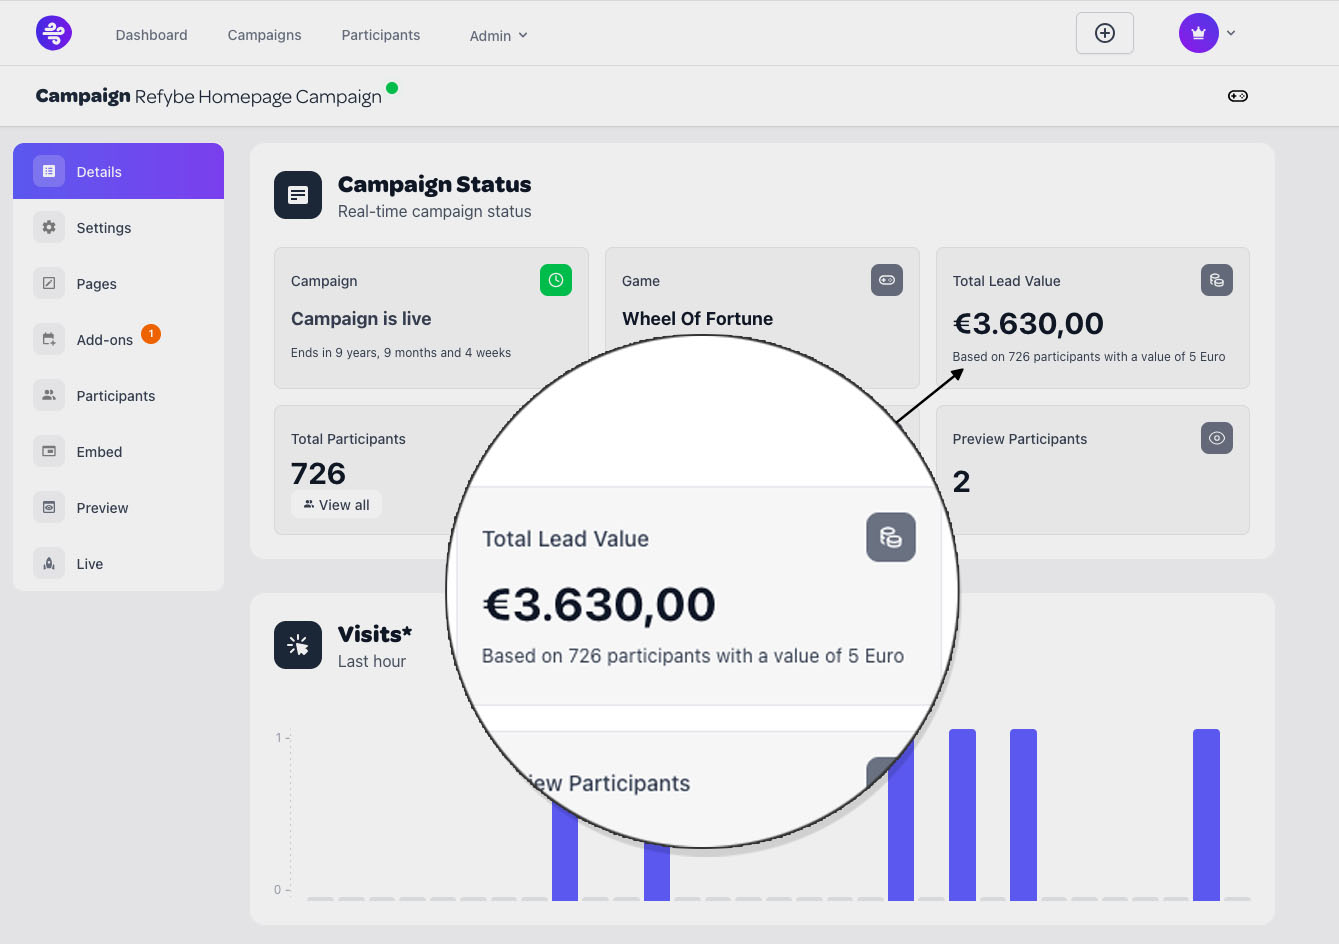Image resolution: width=1339 pixels, height=944 pixels.
Task: Open Settings from the sidebar gear icon
Action: point(48,227)
